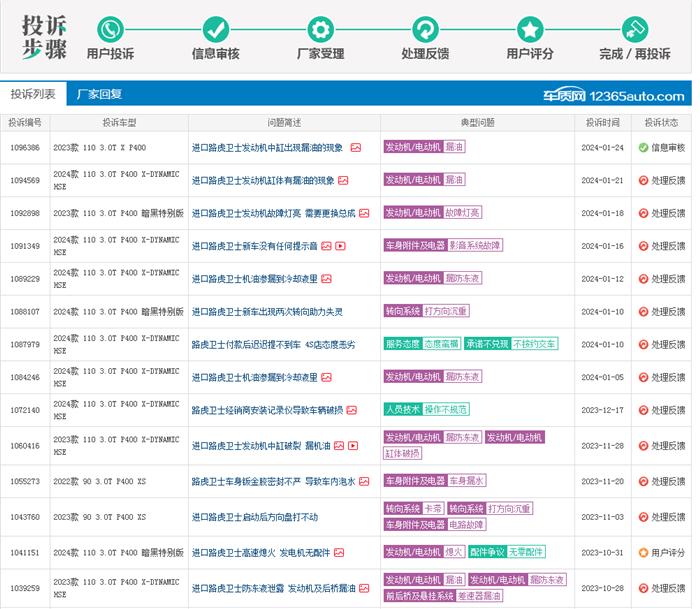The height and width of the screenshot is (609, 700).
Task: Open complaint 路虎卫士付款后迟迟提不到车 4S店态度恶劣
Action: [274, 345]
